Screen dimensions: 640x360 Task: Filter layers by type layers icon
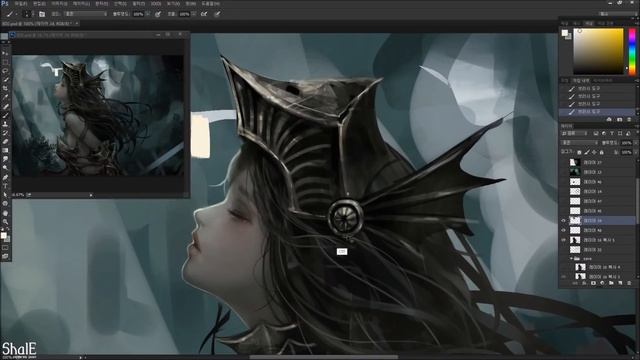pos(612,133)
